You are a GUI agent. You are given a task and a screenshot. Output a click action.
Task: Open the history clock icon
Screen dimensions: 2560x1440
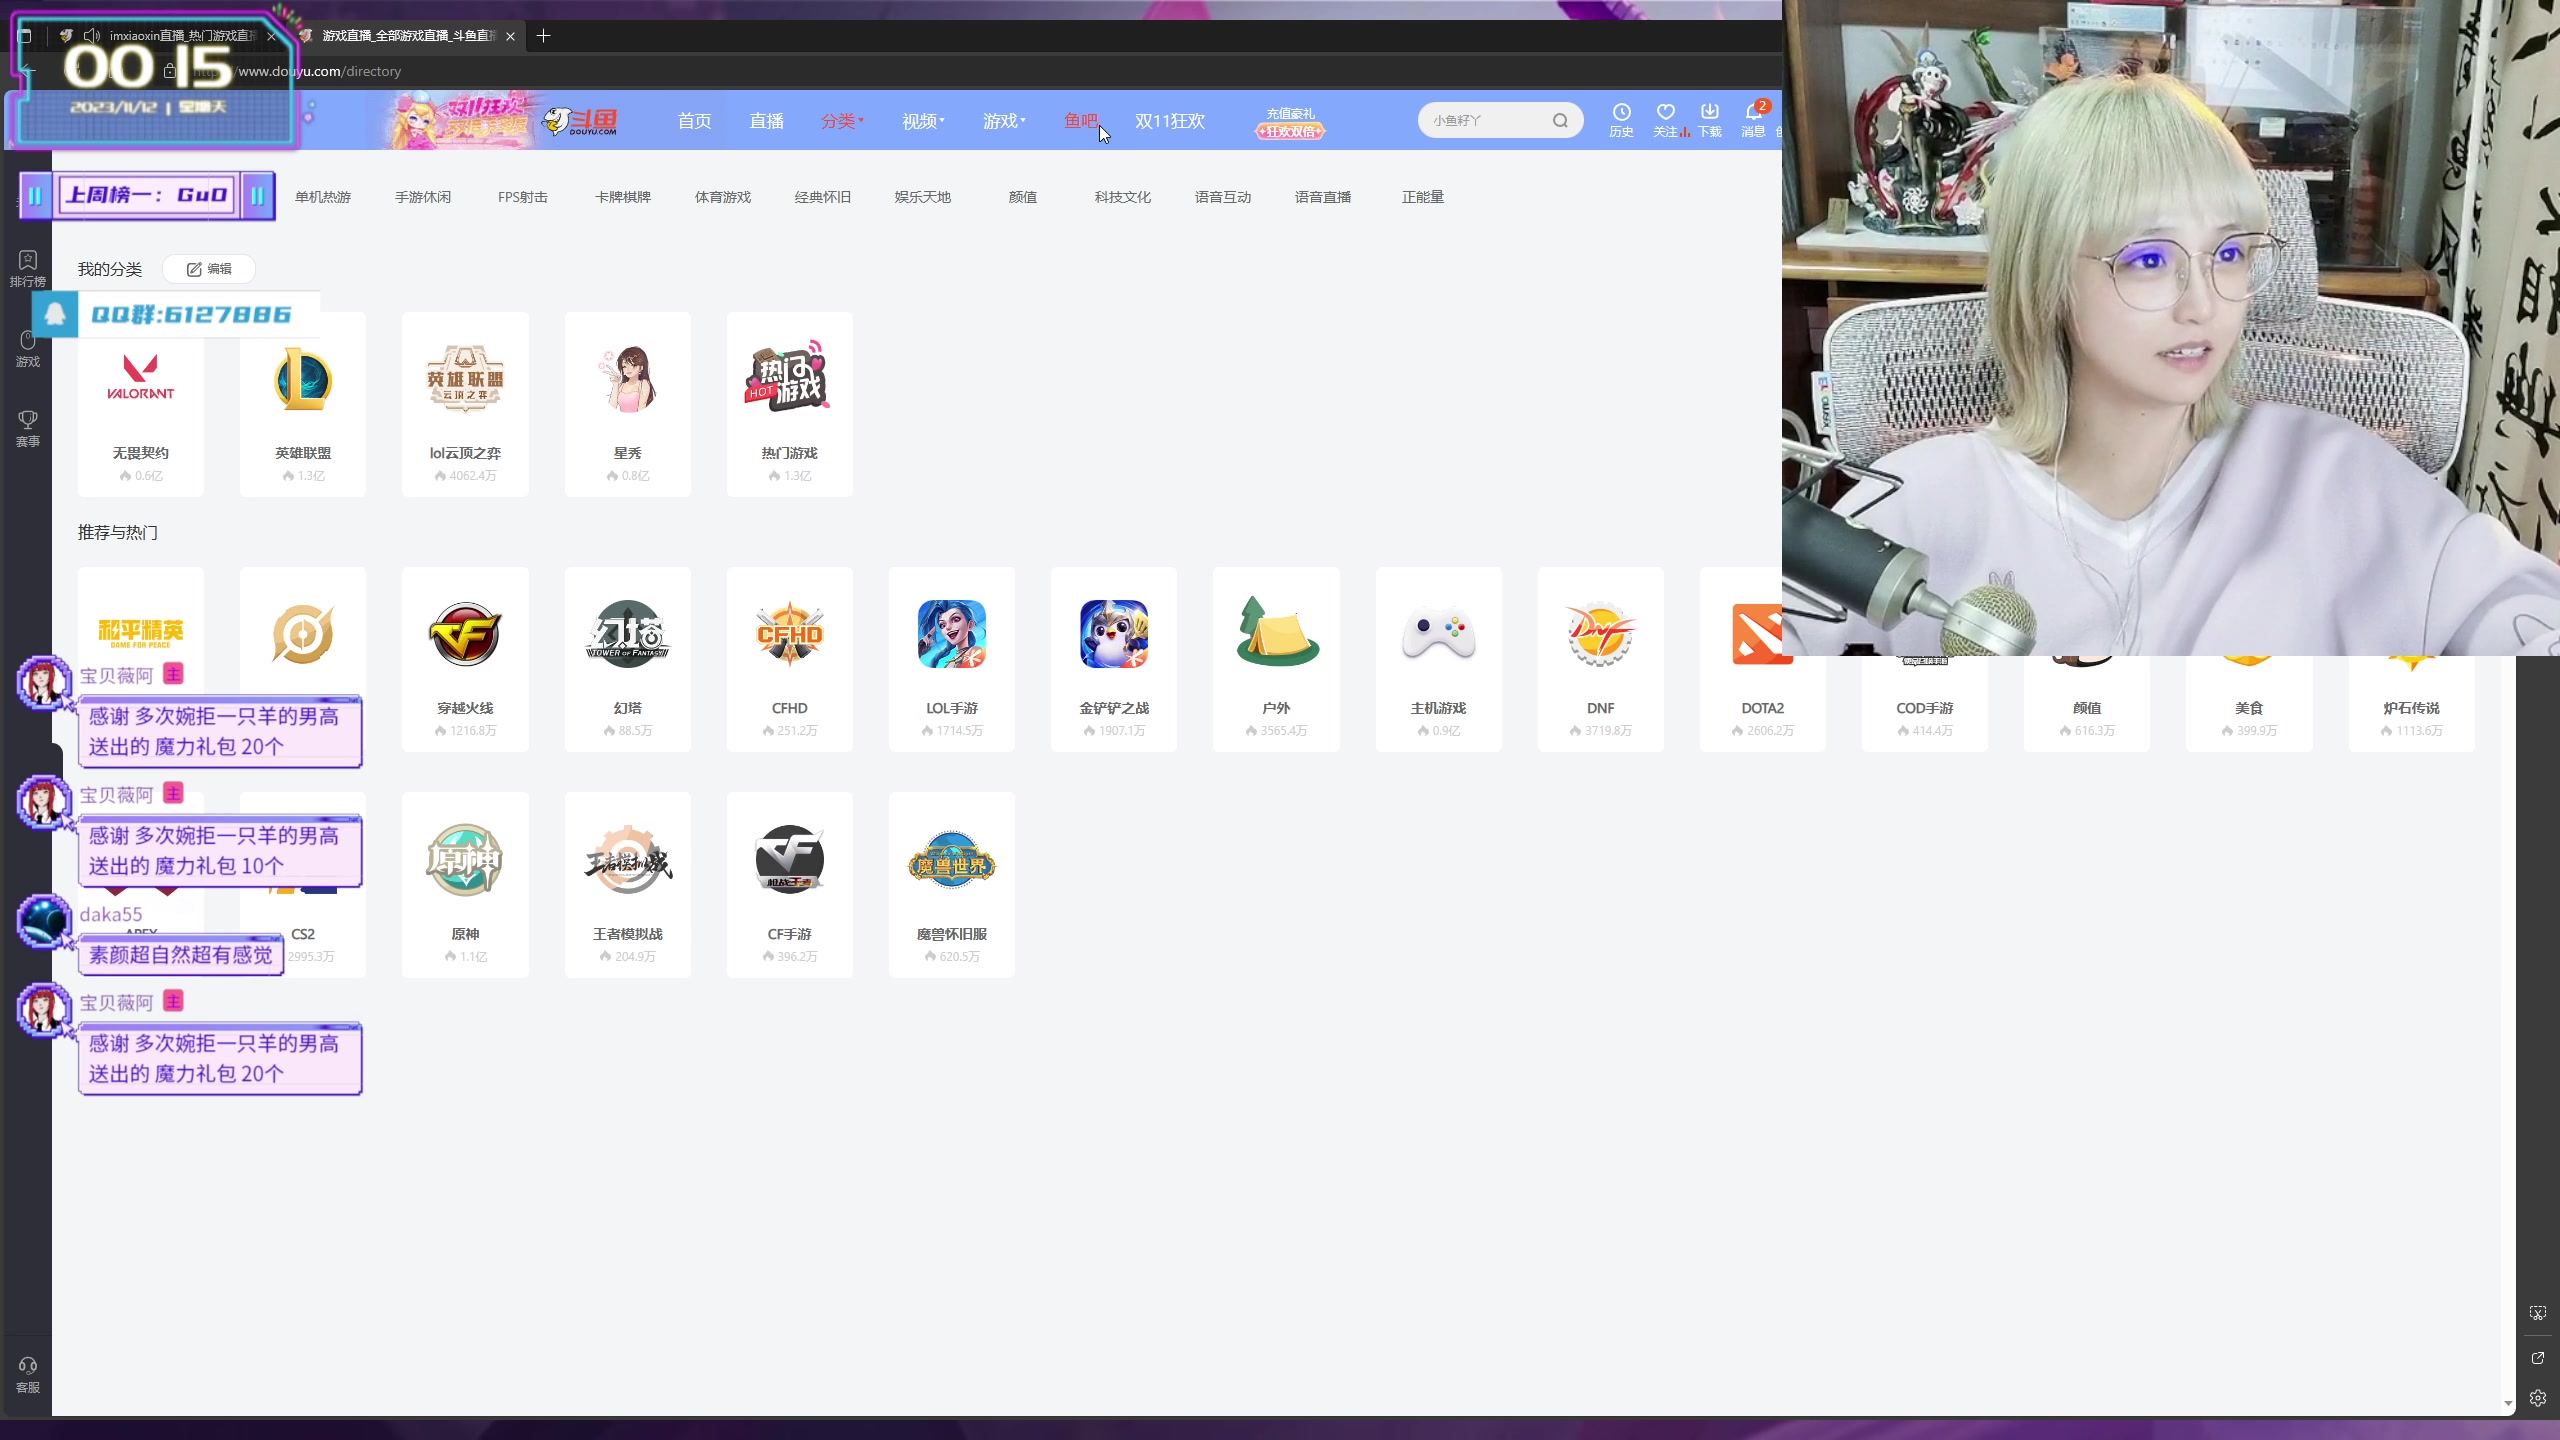[1621, 113]
